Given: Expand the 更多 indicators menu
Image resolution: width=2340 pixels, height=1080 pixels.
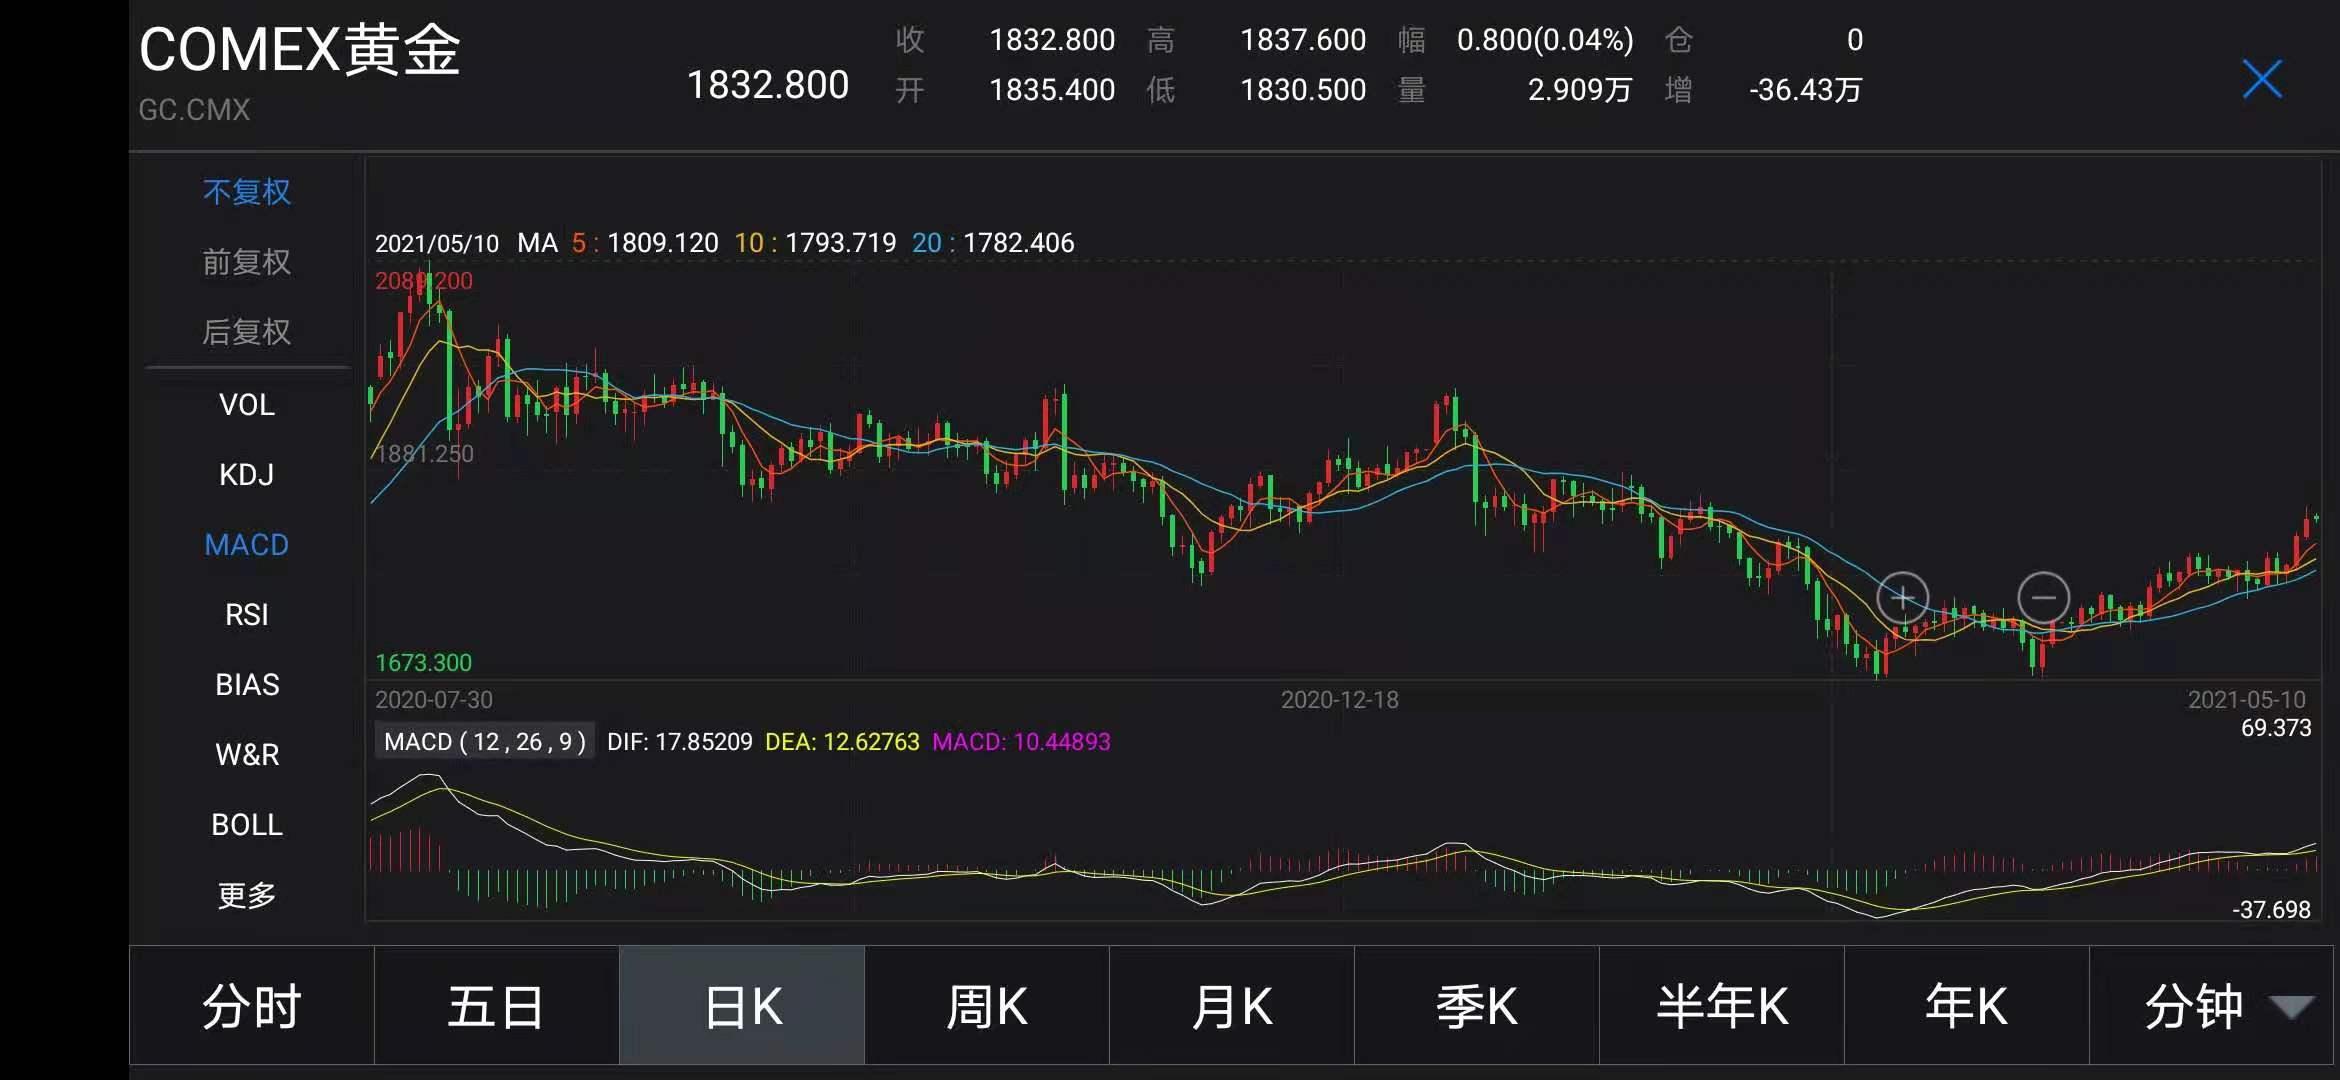Looking at the screenshot, I should click(247, 894).
